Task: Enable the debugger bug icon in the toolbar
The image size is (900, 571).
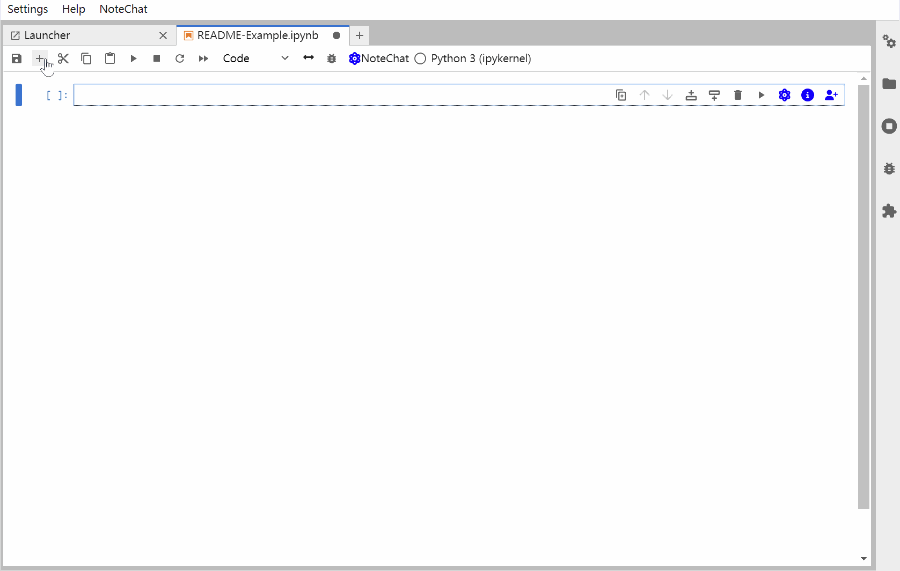Action: 332,59
